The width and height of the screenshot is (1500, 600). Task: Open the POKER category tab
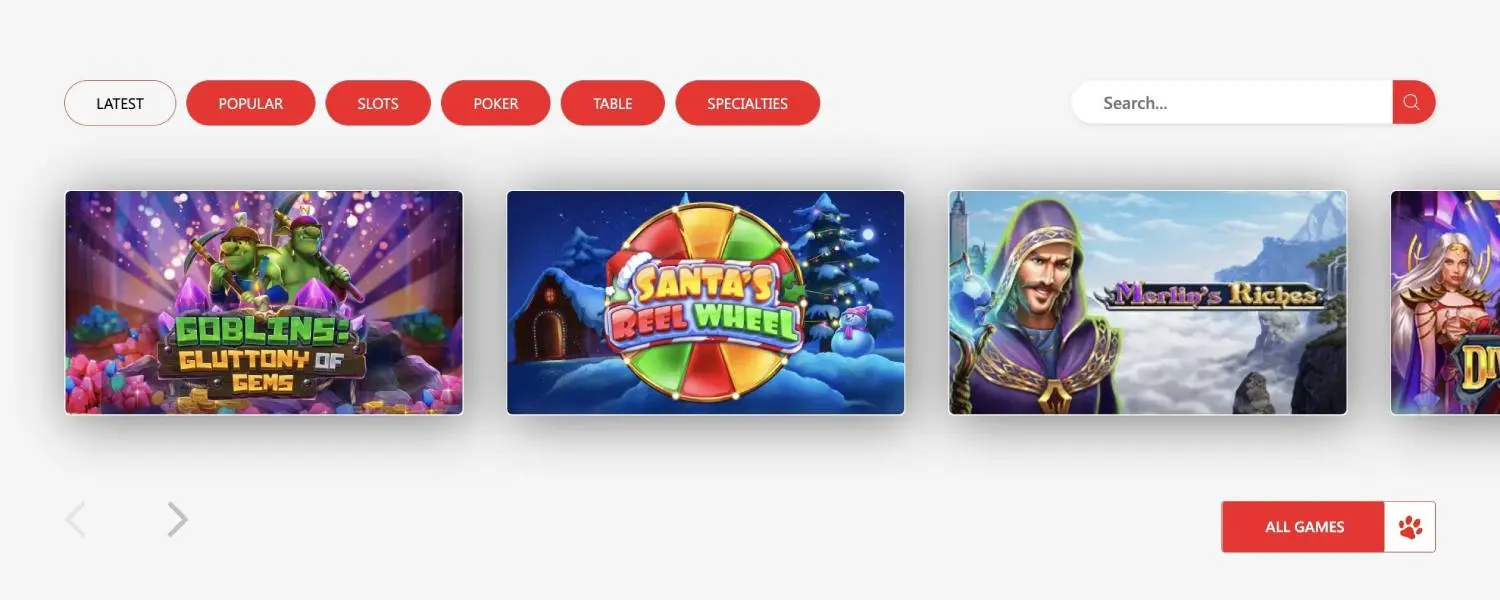coord(496,103)
